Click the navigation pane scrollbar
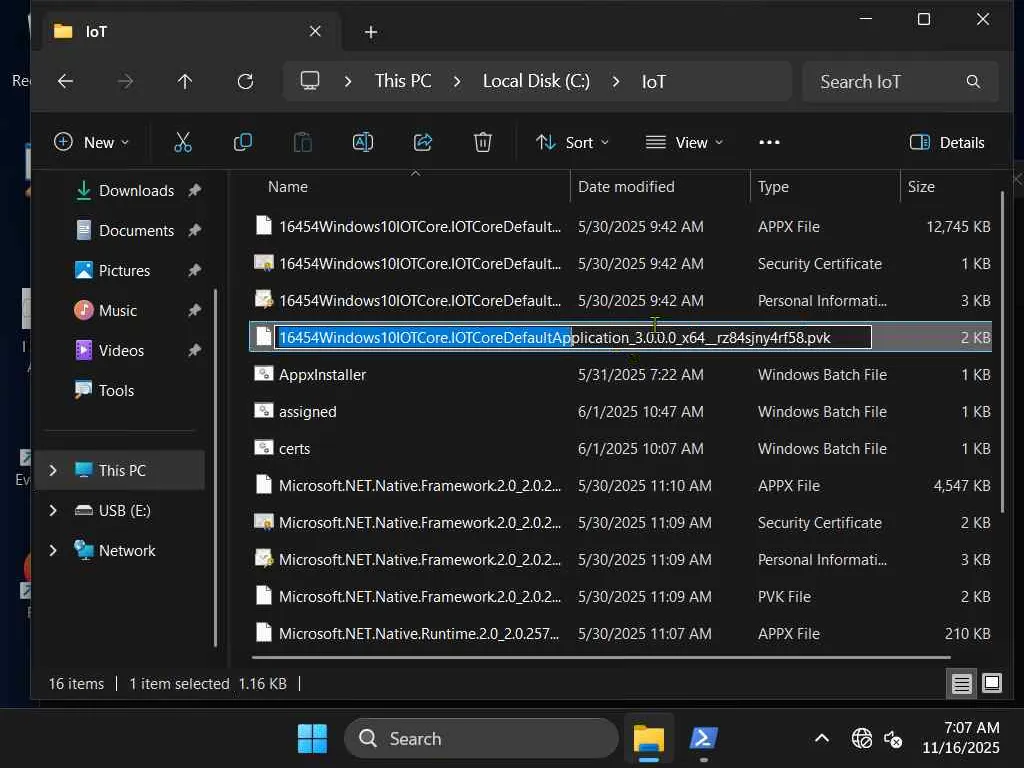 pyautogui.click(x=215, y=468)
